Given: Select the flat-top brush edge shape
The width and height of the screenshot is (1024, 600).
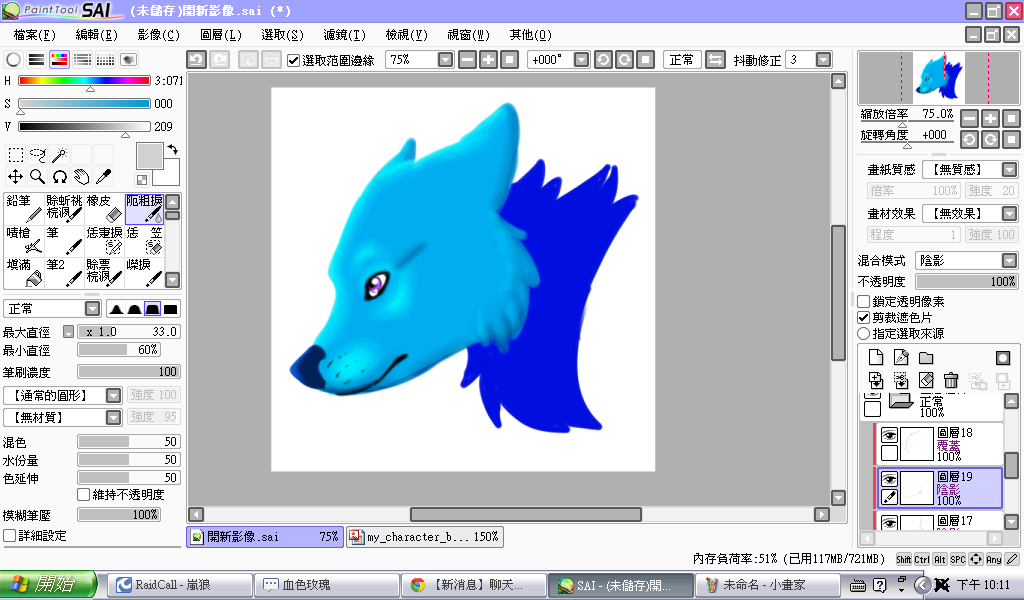Looking at the screenshot, I should coord(152,309).
